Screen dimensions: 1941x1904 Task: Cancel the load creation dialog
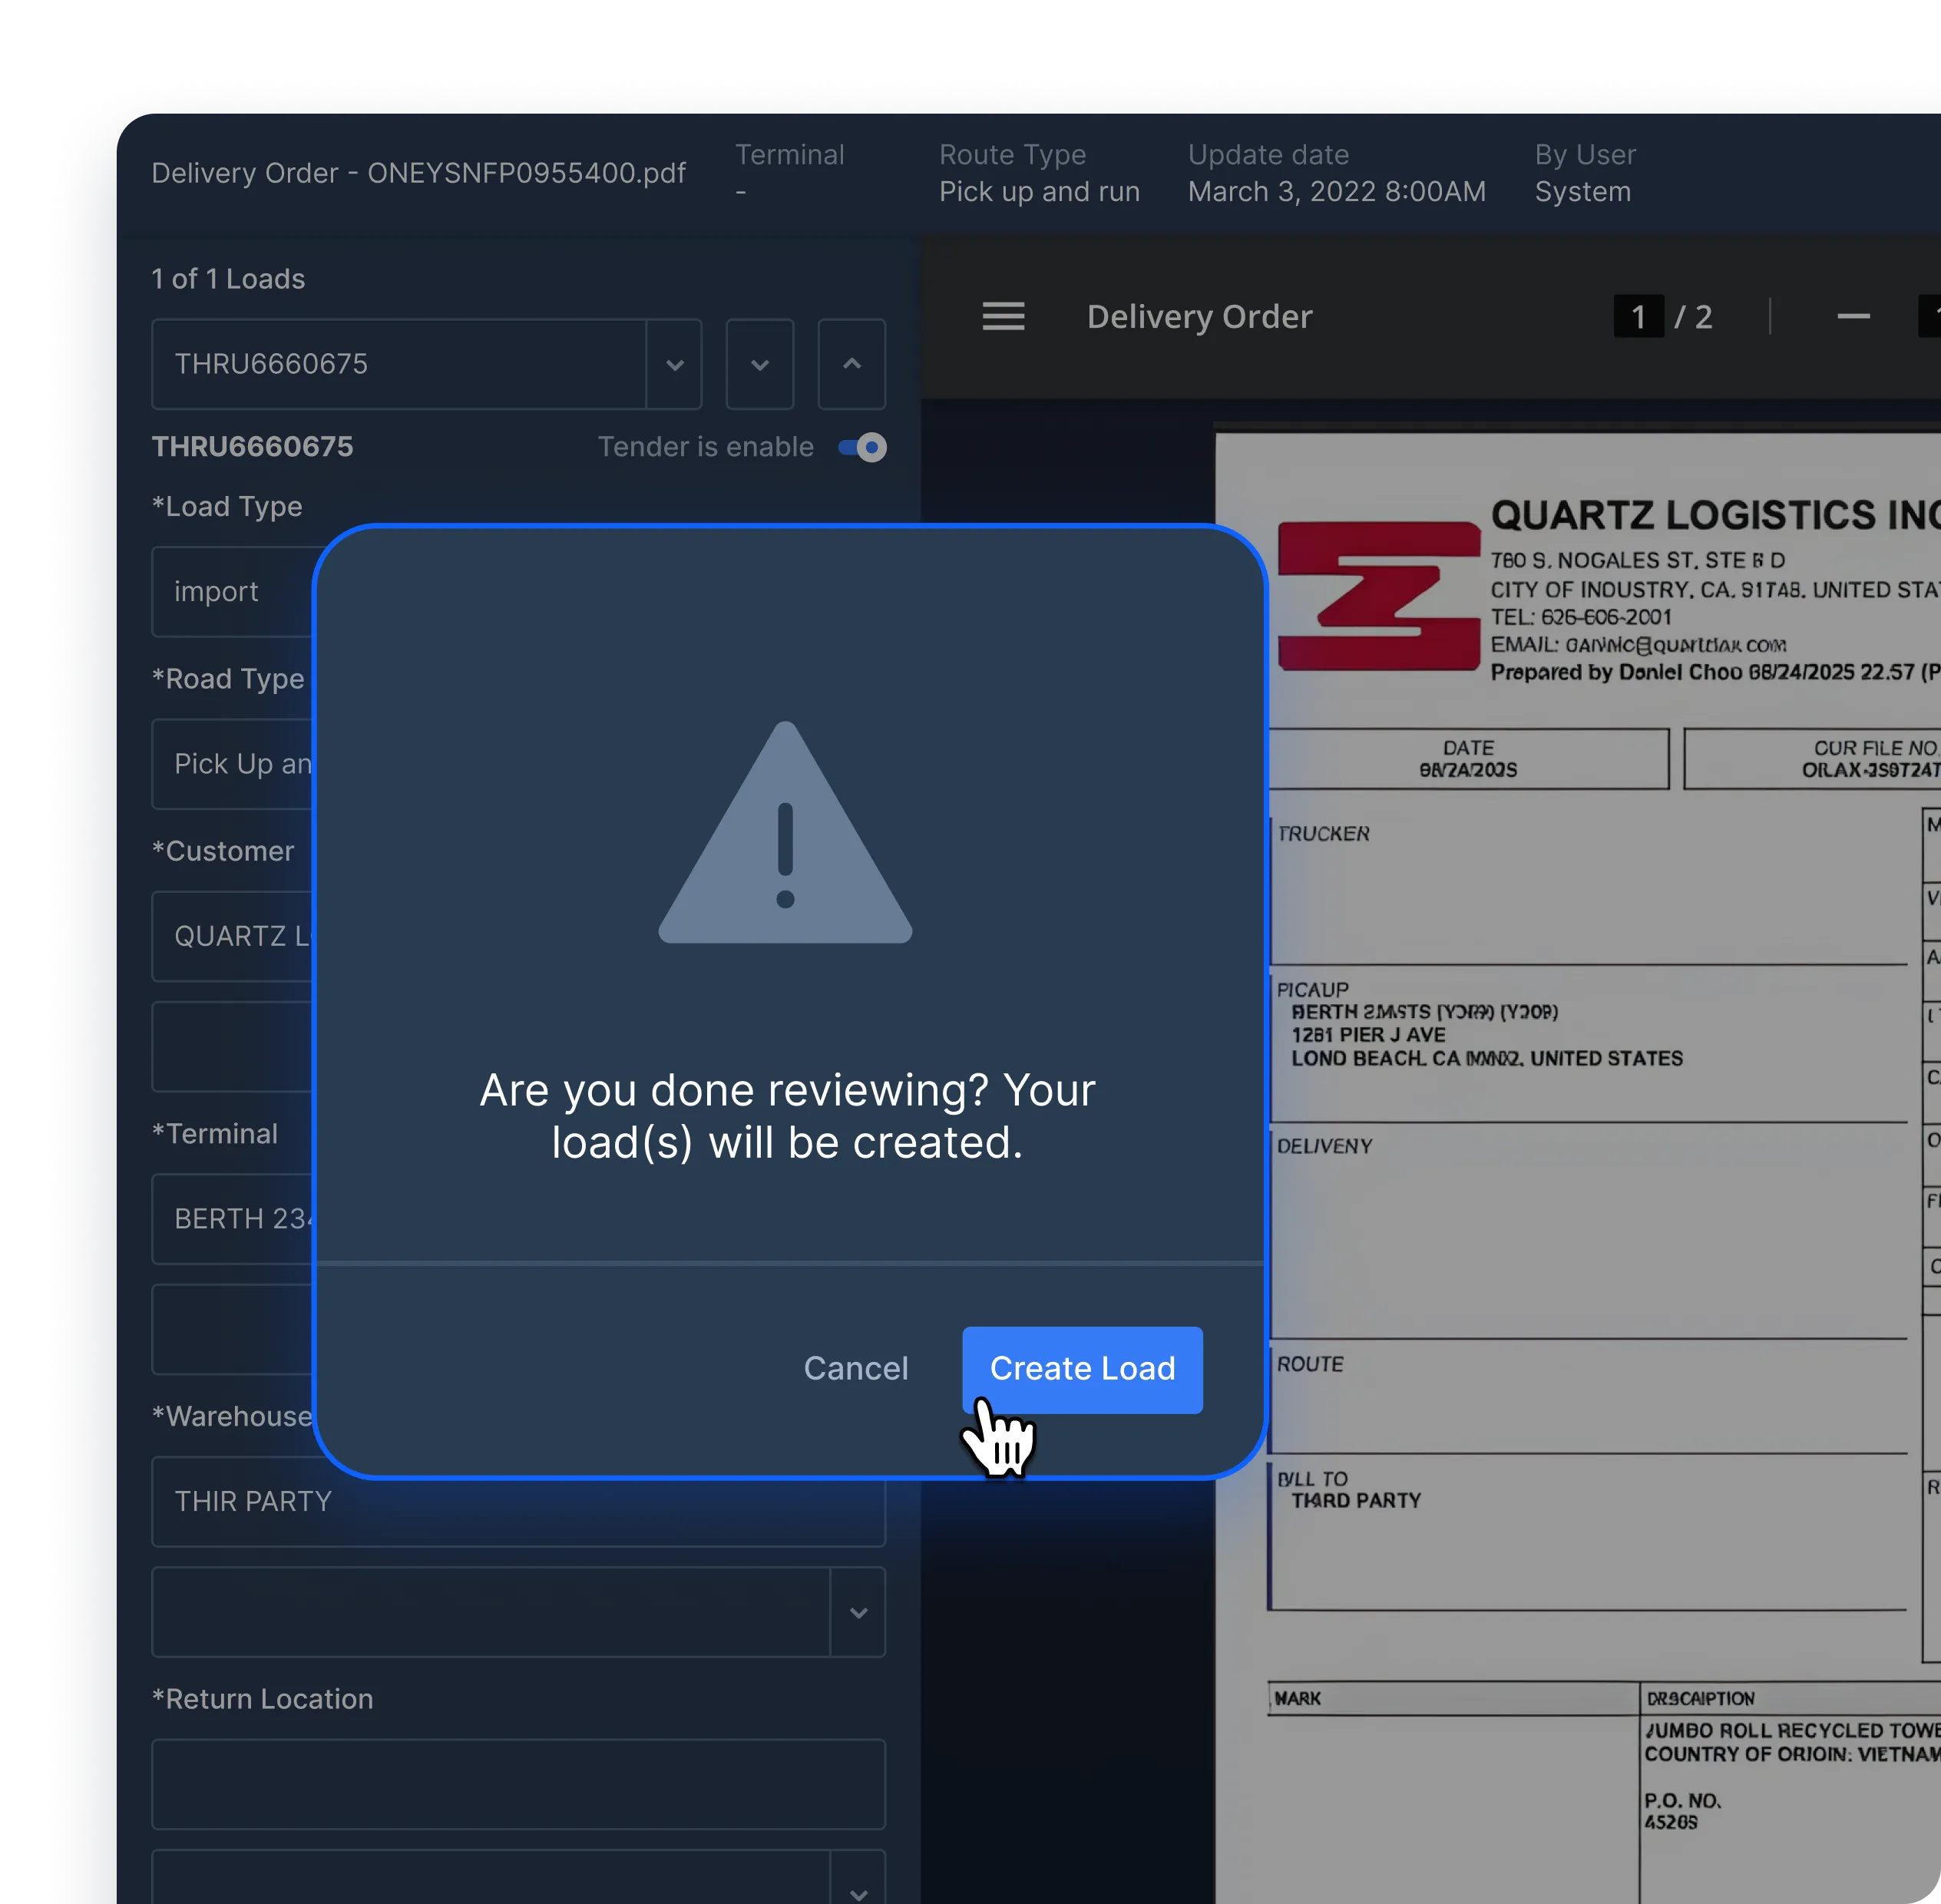[x=855, y=1369]
